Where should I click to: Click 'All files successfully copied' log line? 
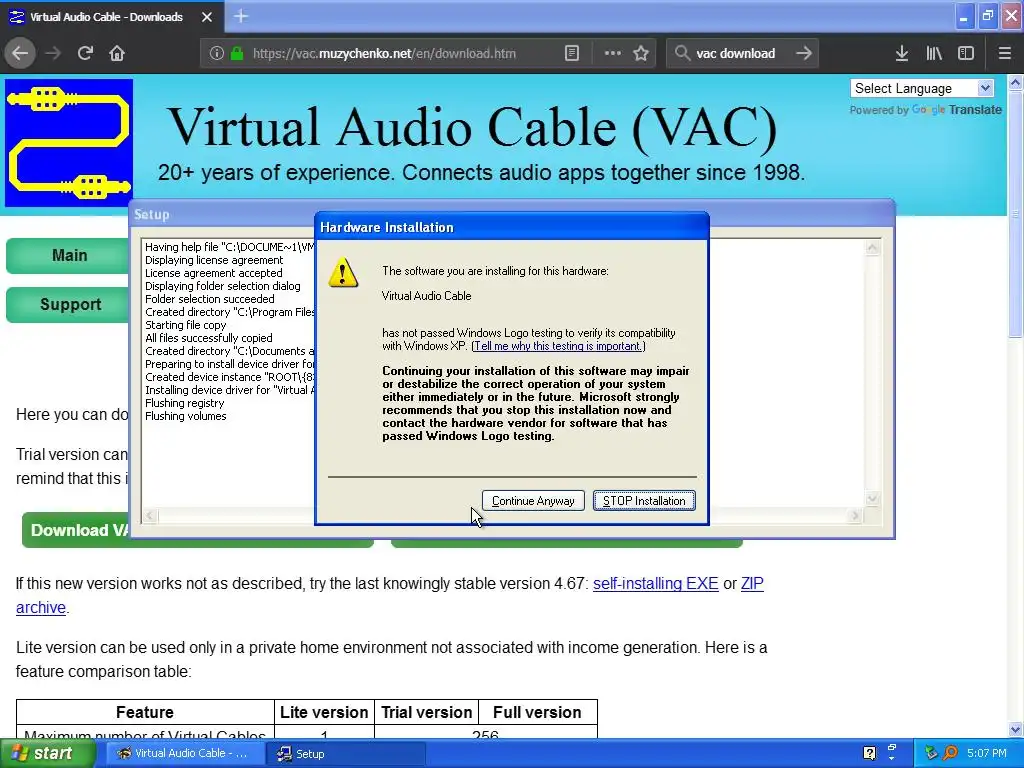(208, 338)
